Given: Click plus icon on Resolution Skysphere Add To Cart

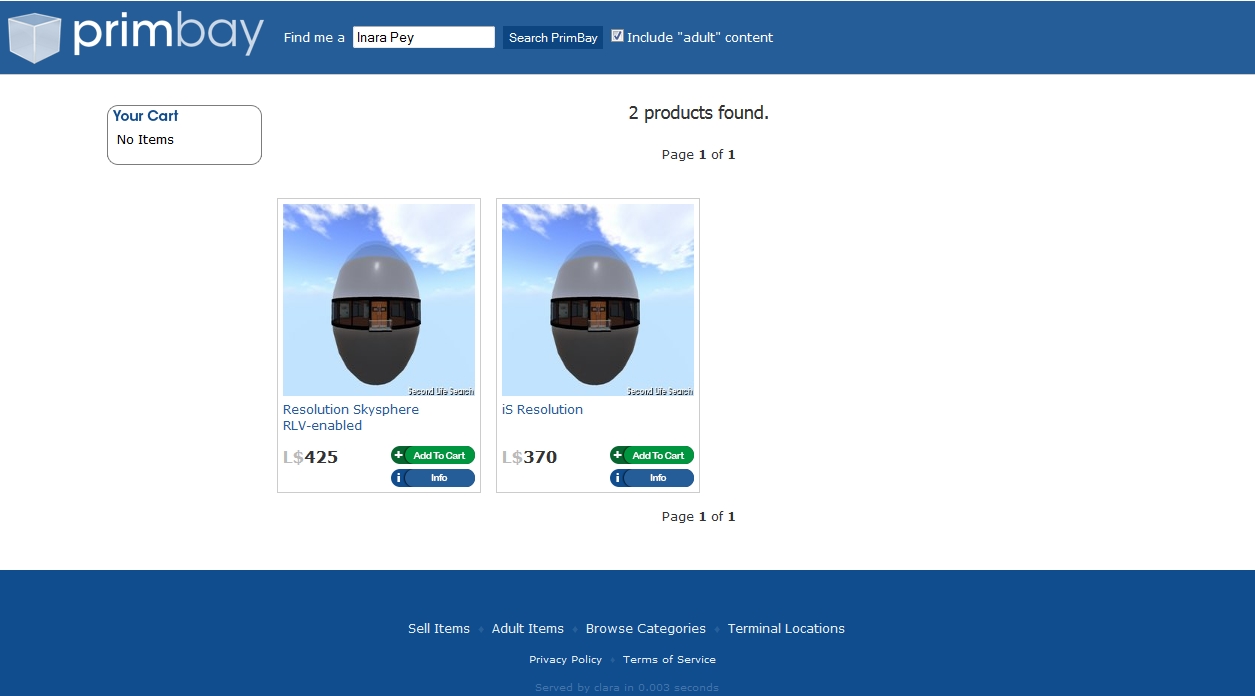Looking at the screenshot, I should point(399,455).
